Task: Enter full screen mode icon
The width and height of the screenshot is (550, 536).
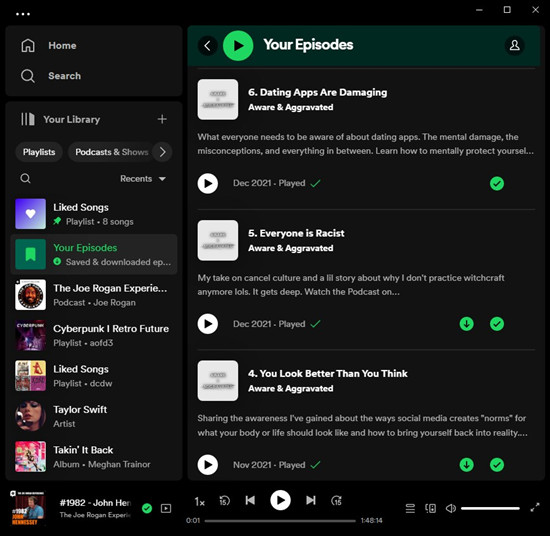Action: coord(535,507)
